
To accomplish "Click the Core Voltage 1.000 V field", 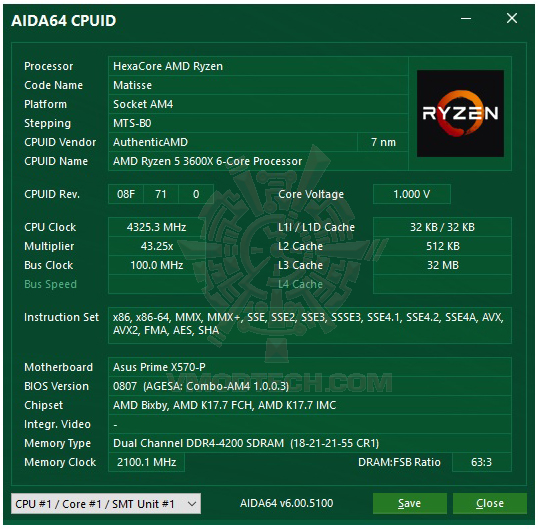I will point(411,194).
